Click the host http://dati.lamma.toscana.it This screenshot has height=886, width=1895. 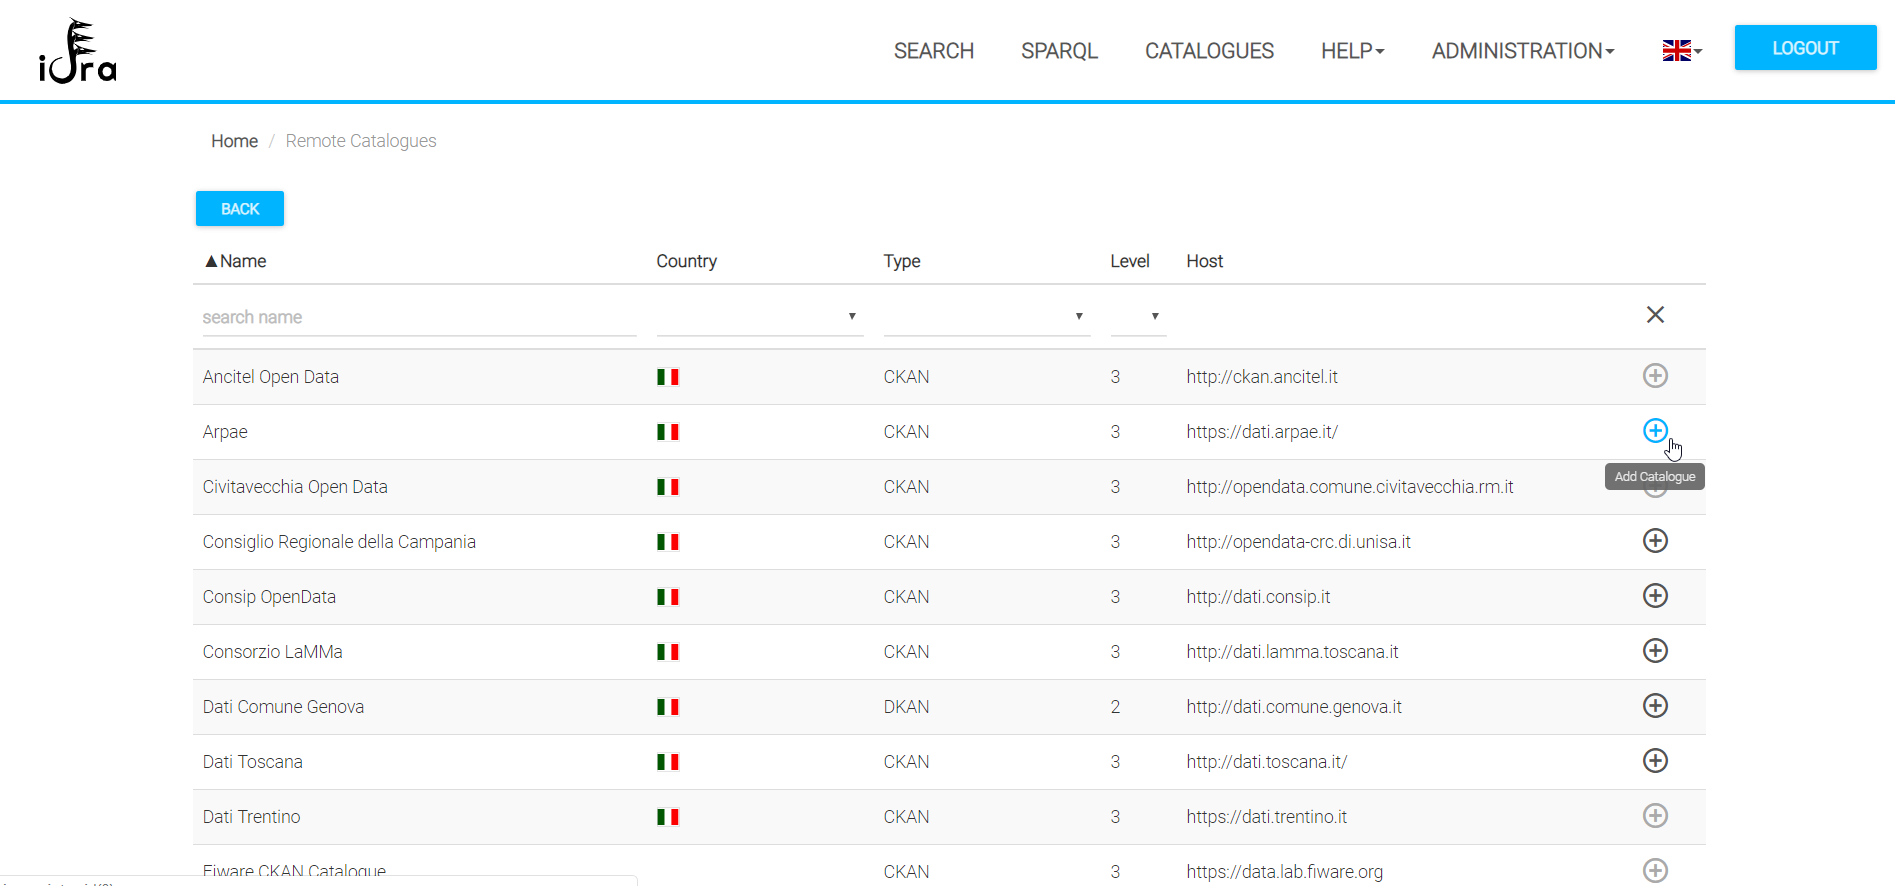point(1292,652)
